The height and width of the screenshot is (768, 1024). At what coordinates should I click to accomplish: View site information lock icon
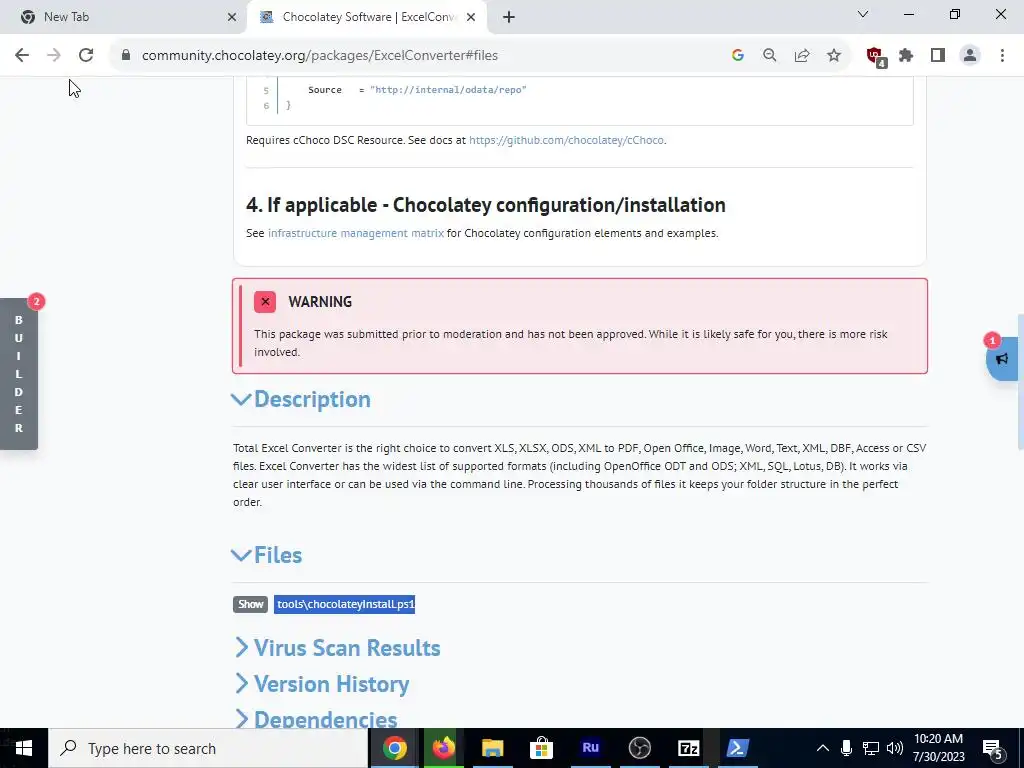click(126, 56)
